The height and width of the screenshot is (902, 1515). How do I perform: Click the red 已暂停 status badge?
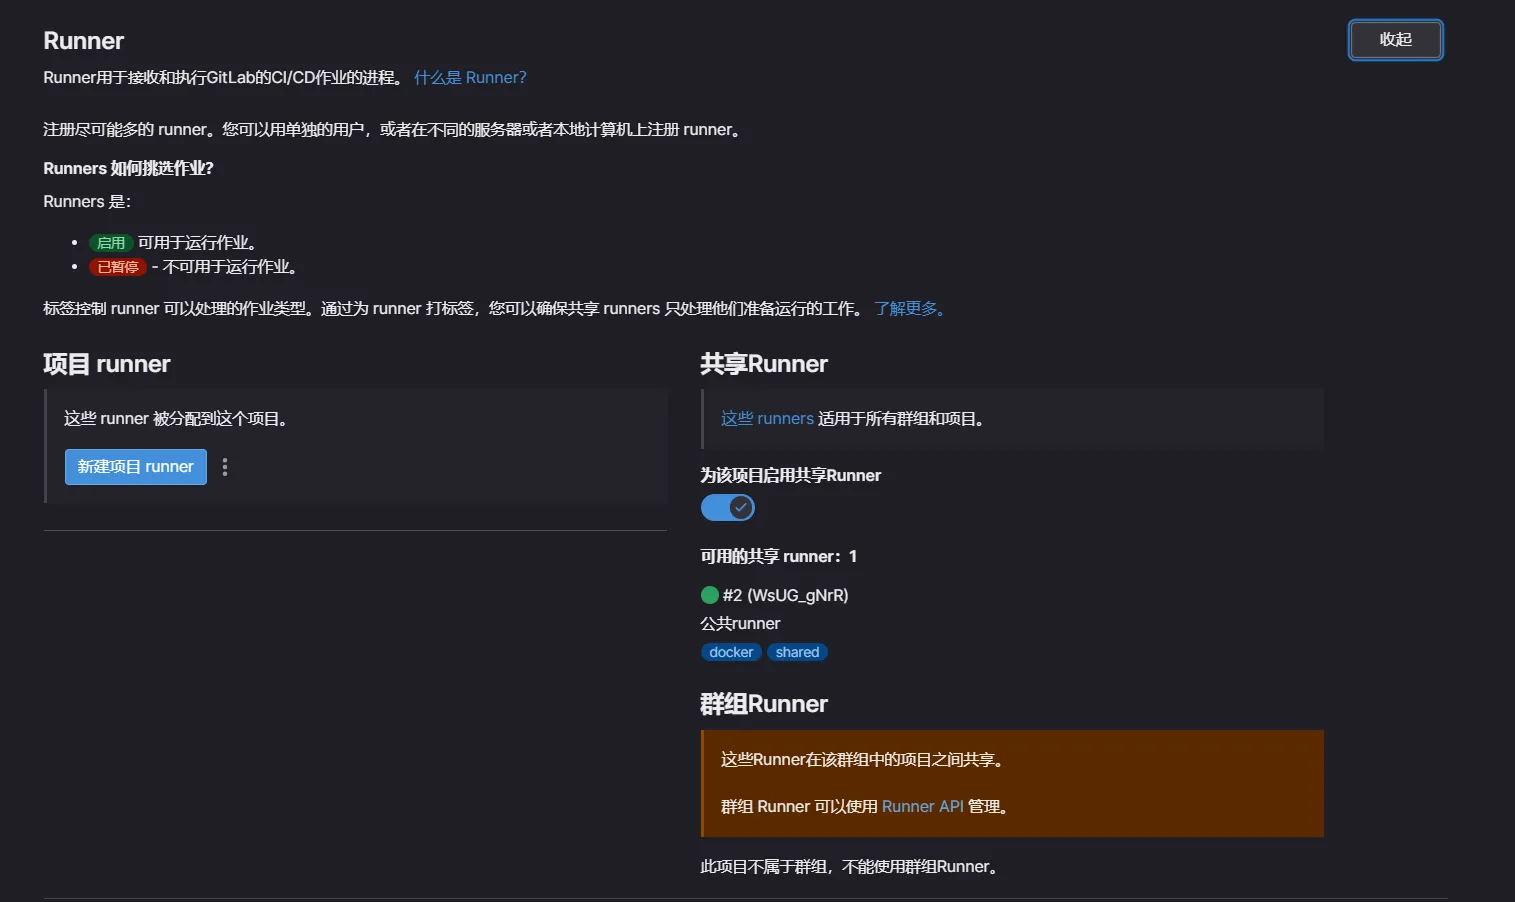tap(118, 267)
